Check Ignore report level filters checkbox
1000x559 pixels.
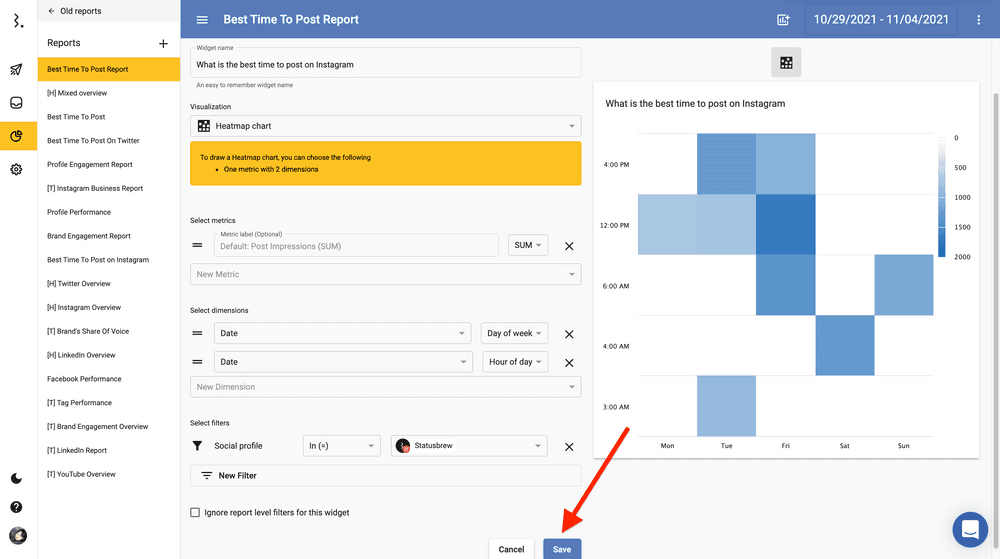195,513
